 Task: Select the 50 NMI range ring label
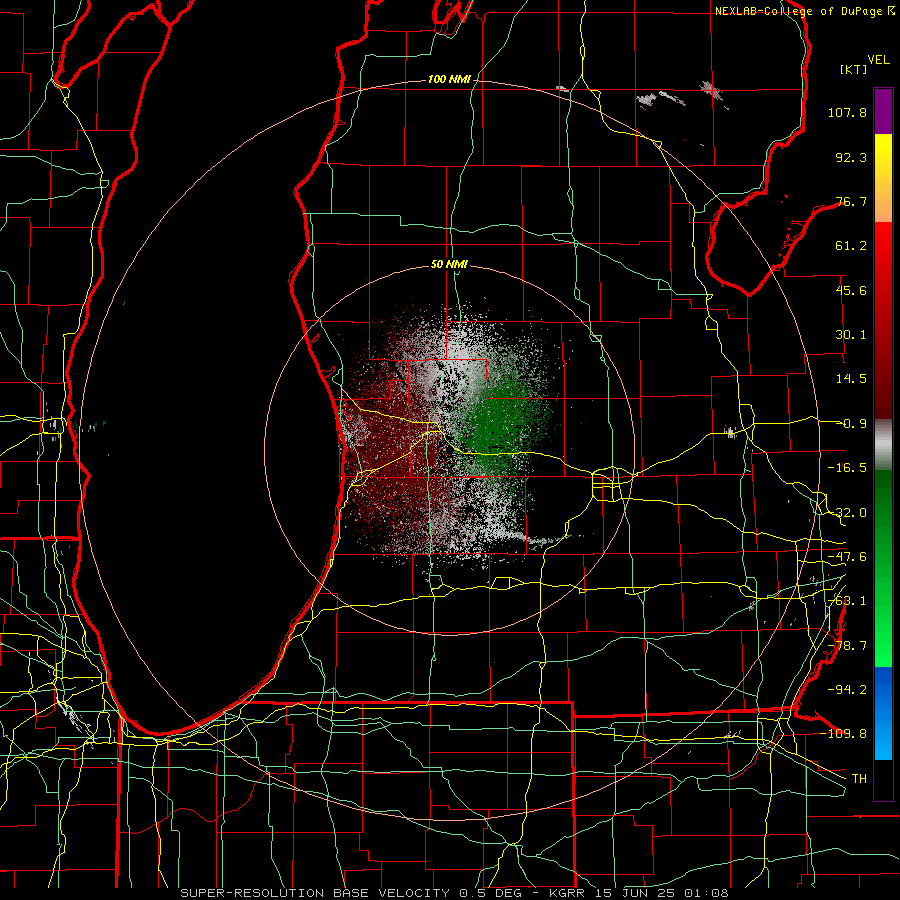449,264
